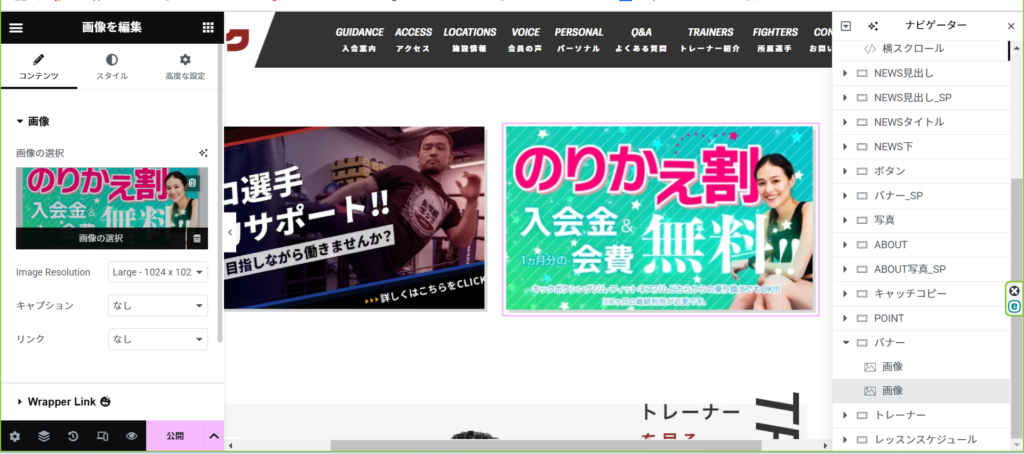Click the 公開 publish button
1024x454 pixels.
175,436
